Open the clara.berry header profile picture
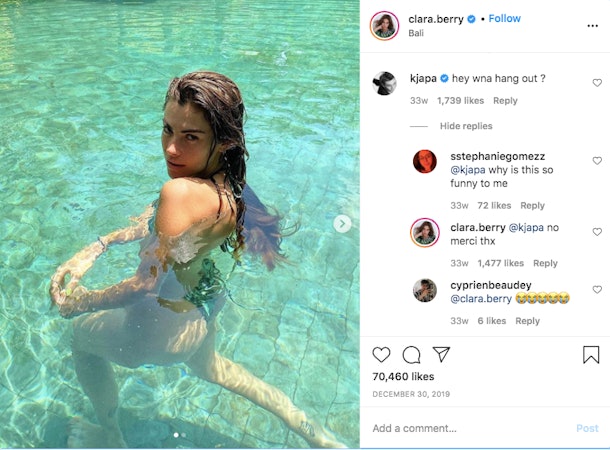Viewport: 610px width, 450px height. [384, 26]
